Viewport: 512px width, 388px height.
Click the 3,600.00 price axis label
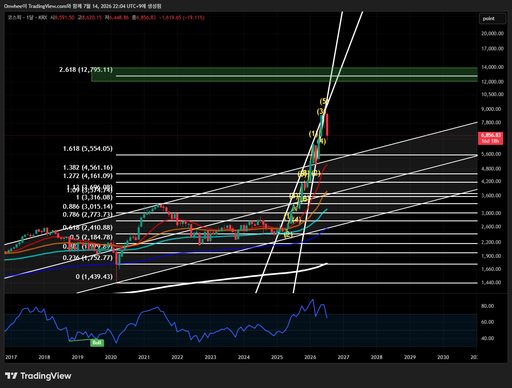(x=491, y=196)
